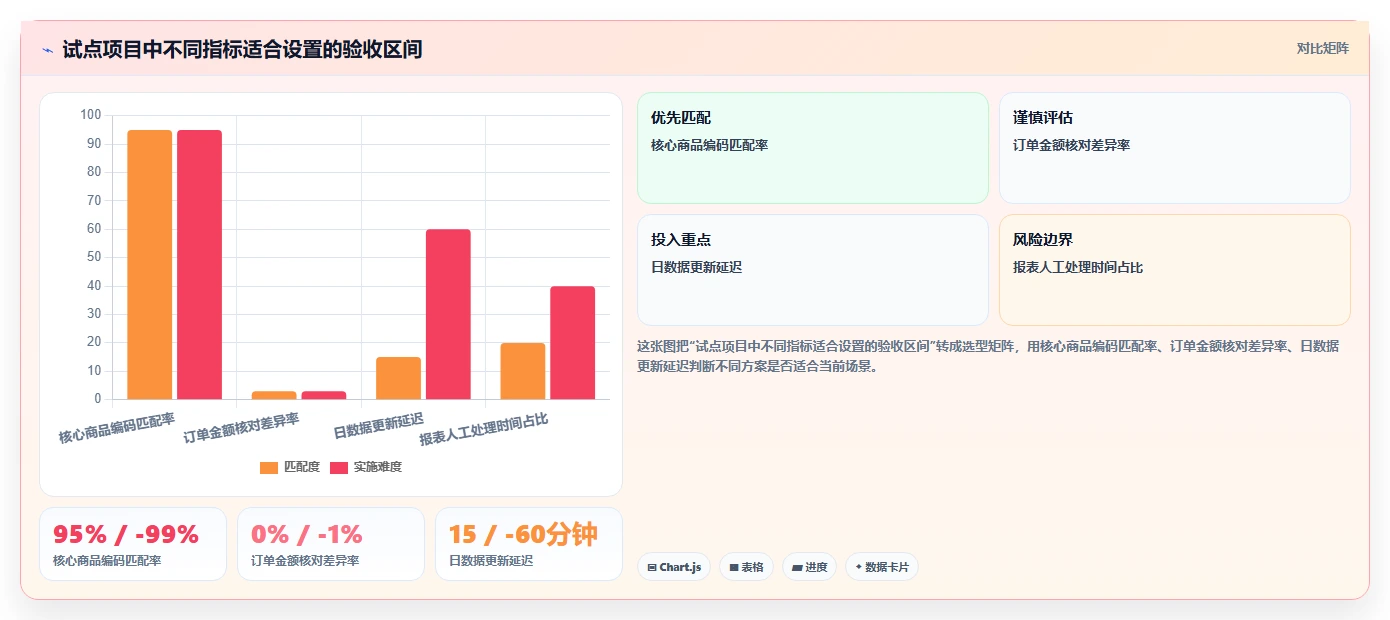
Task: Click axis label 日数据更新延迟 under chart
Action: pos(379,426)
